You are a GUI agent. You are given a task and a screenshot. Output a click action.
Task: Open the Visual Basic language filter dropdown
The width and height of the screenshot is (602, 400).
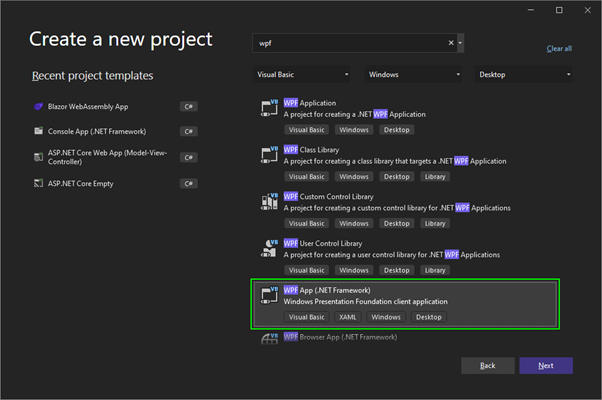click(x=302, y=74)
